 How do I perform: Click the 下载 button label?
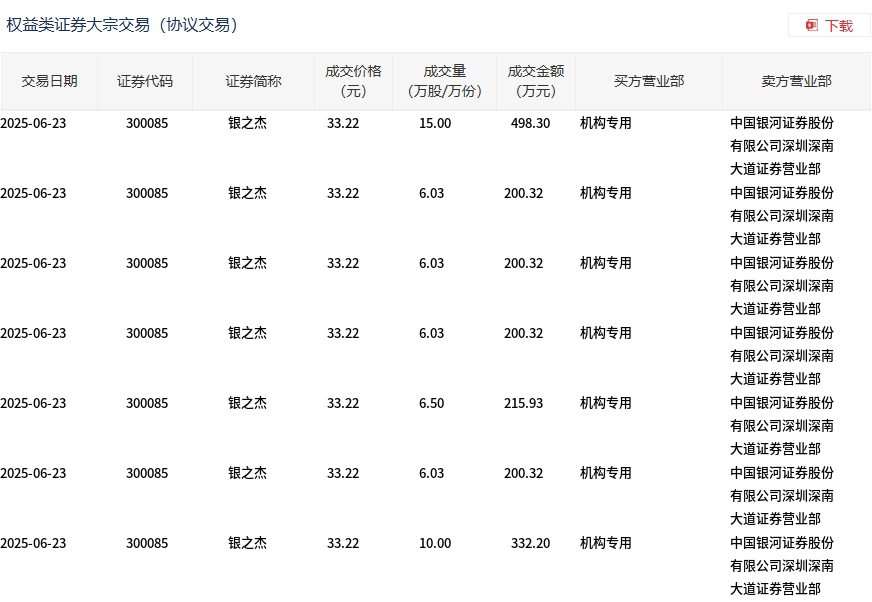click(x=838, y=26)
